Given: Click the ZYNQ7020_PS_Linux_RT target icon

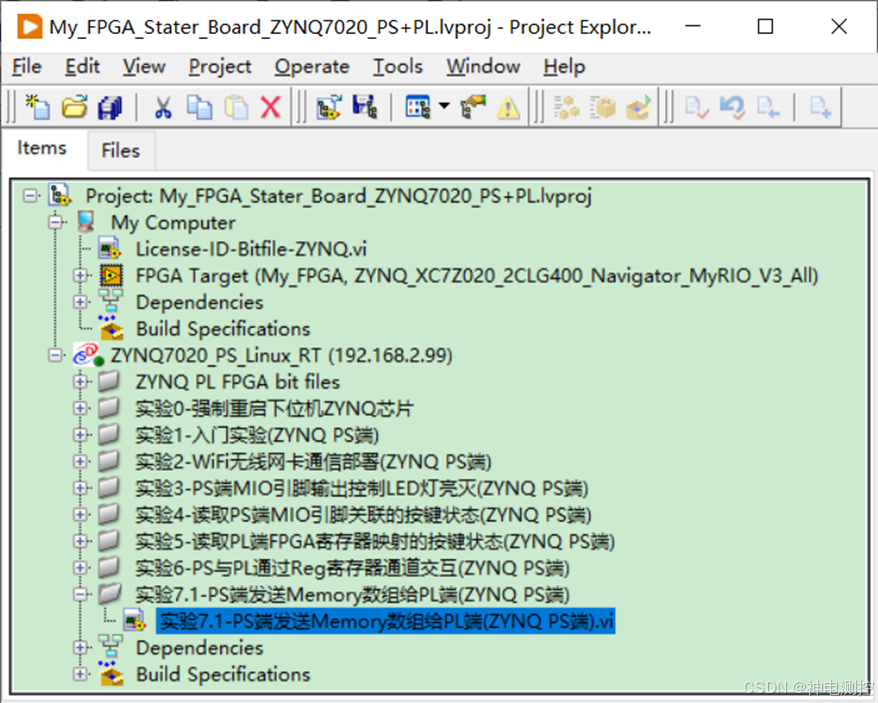Looking at the screenshot, I should [88, 355].
